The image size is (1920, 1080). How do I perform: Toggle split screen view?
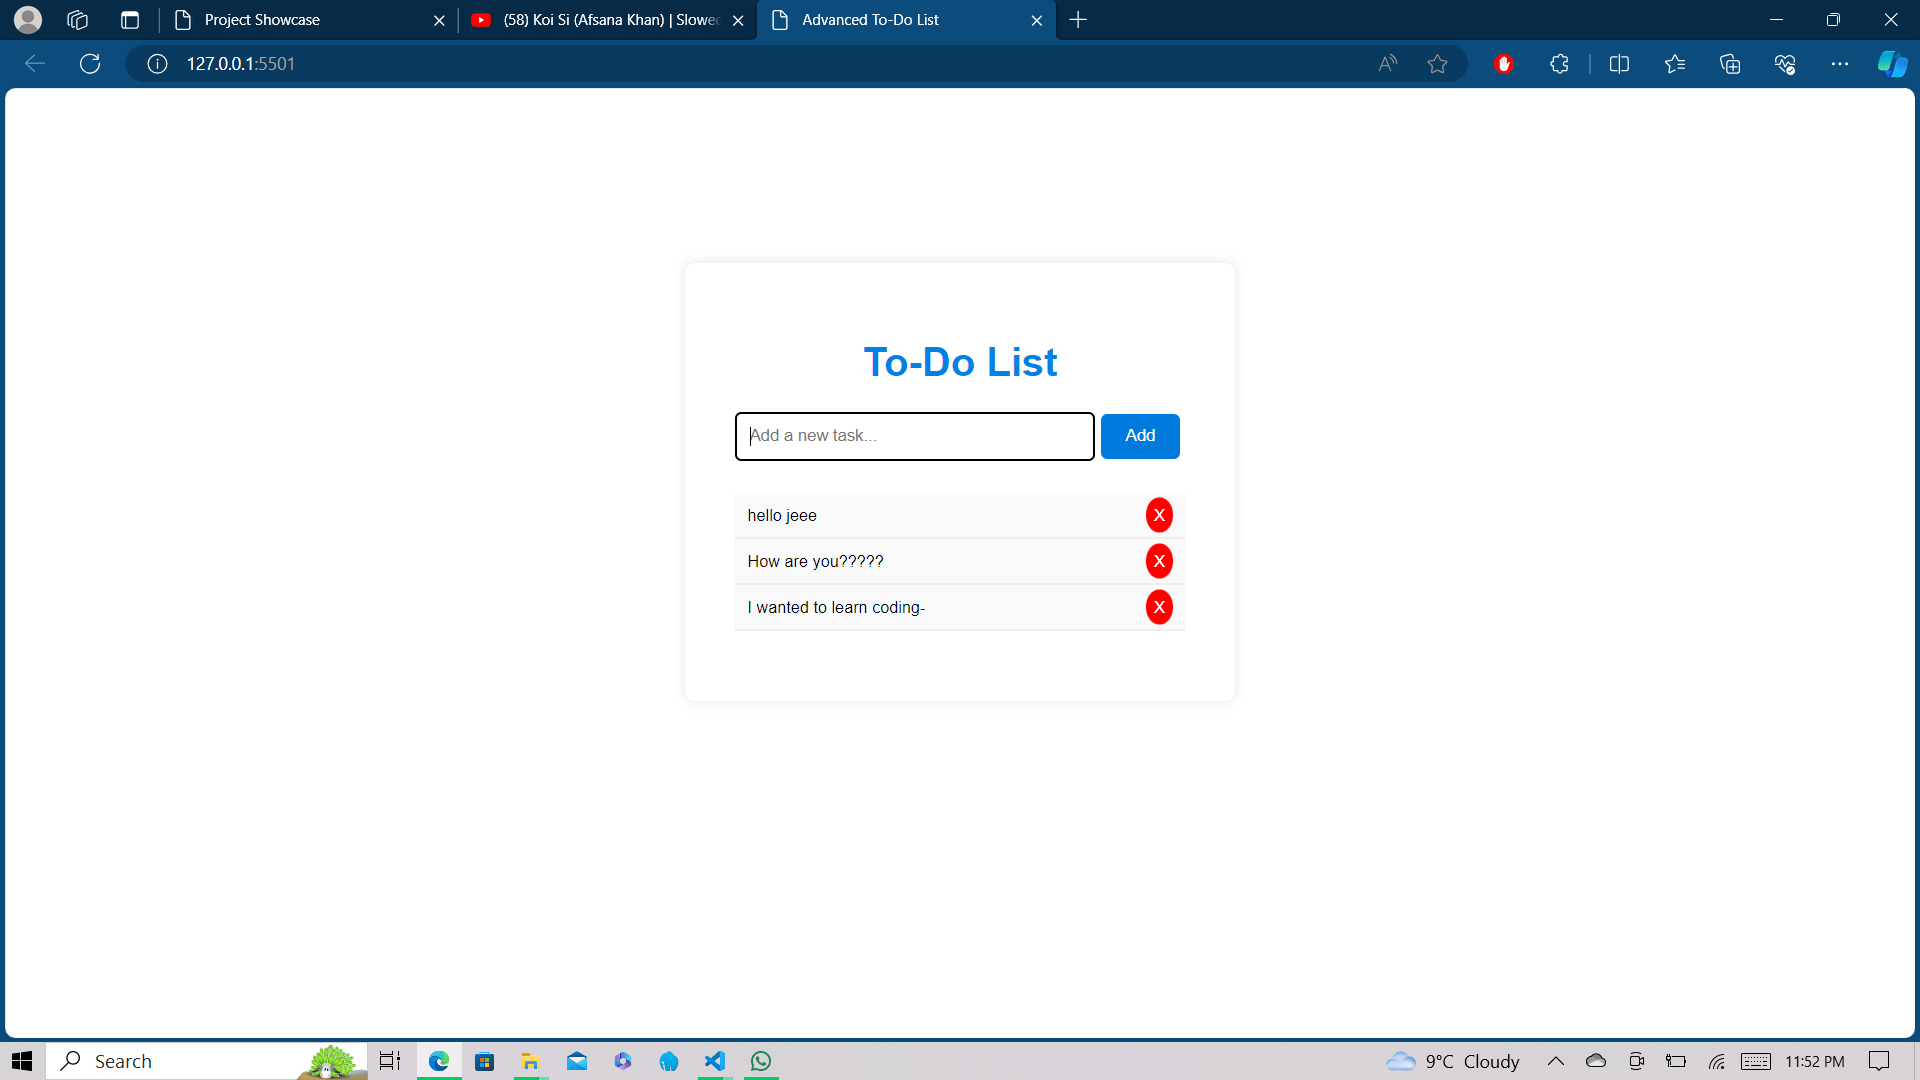point(1619,64)
